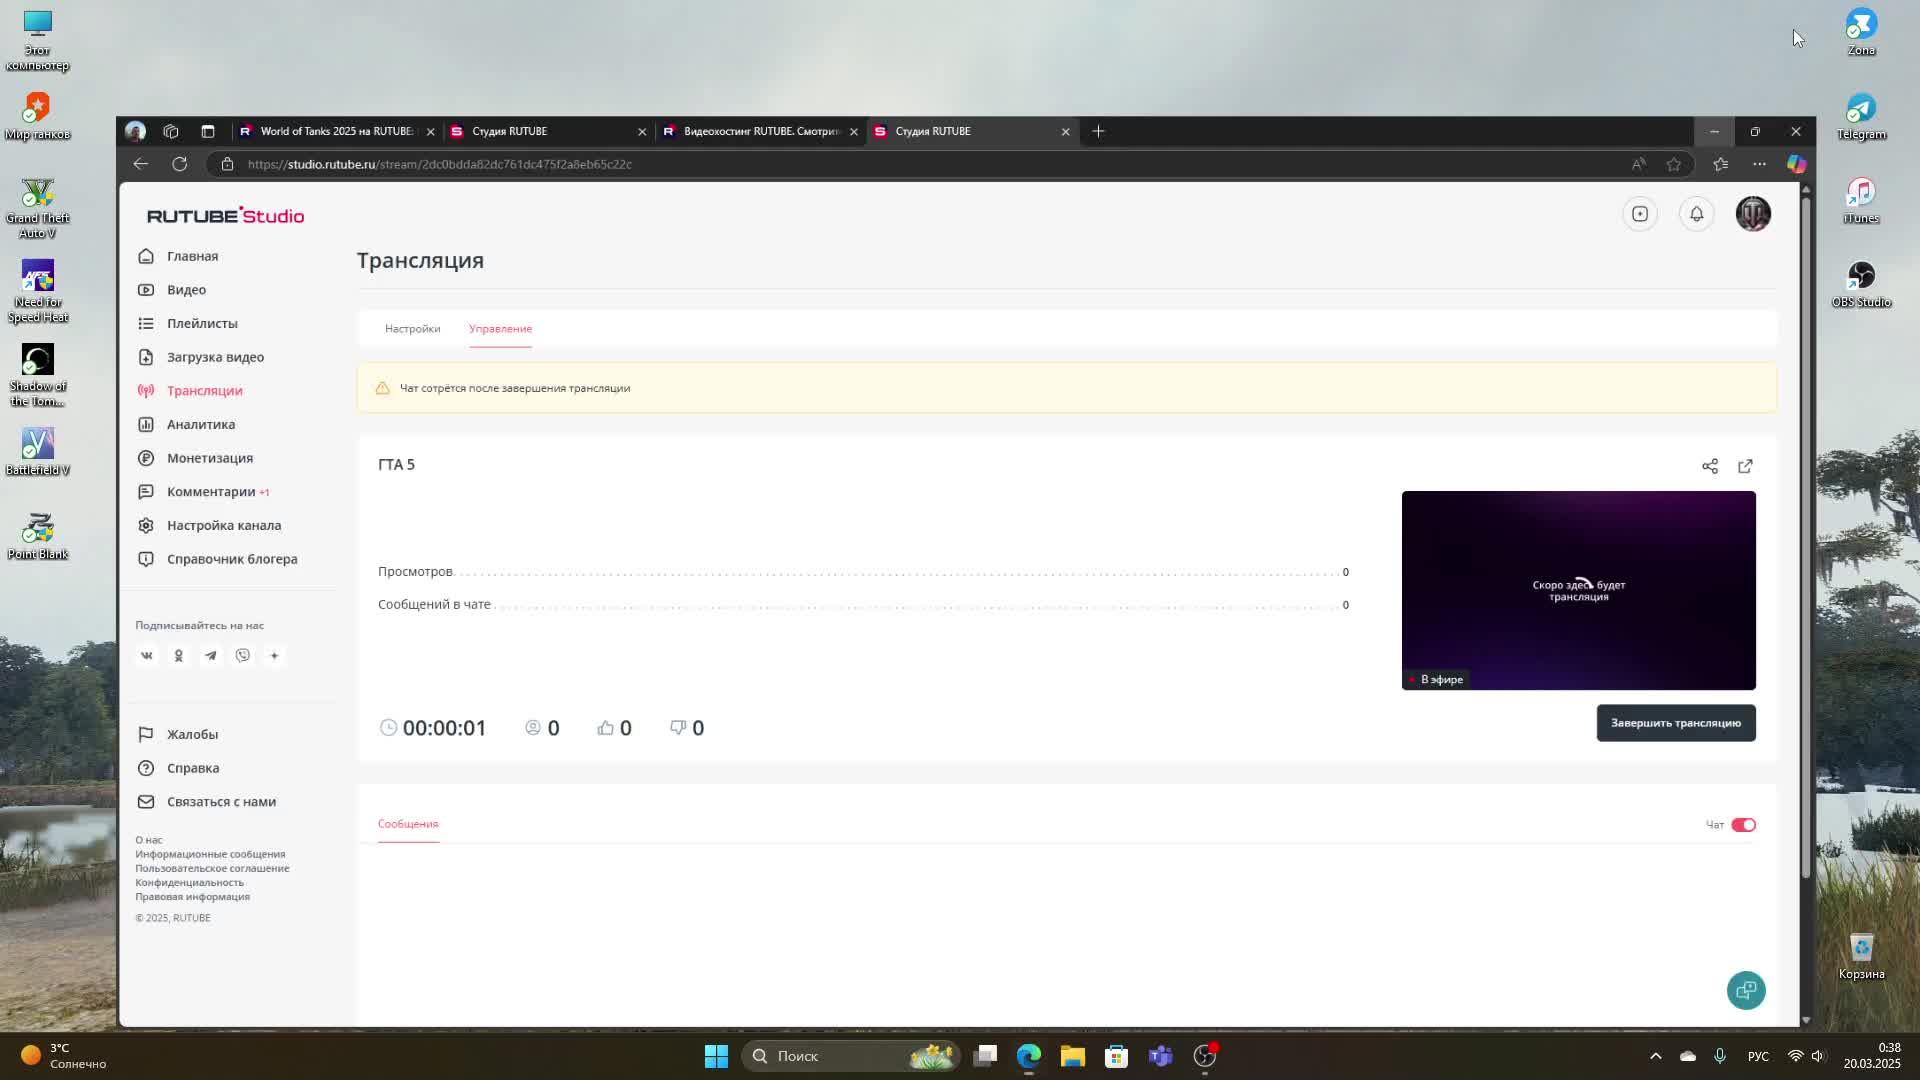Click the share stream icon
This screenshot has width=1920, height=1080.
[1710, 466]
